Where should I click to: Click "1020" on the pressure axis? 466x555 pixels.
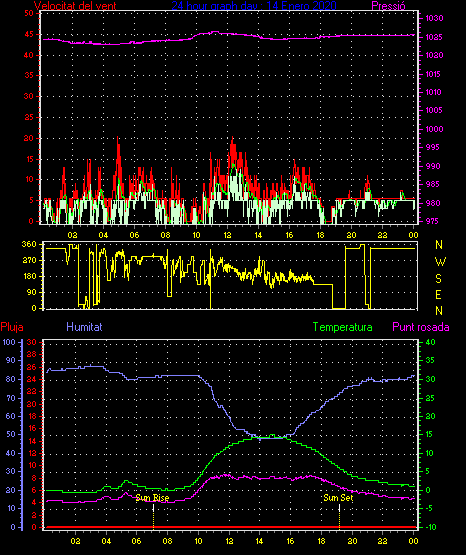click(434, 55)
